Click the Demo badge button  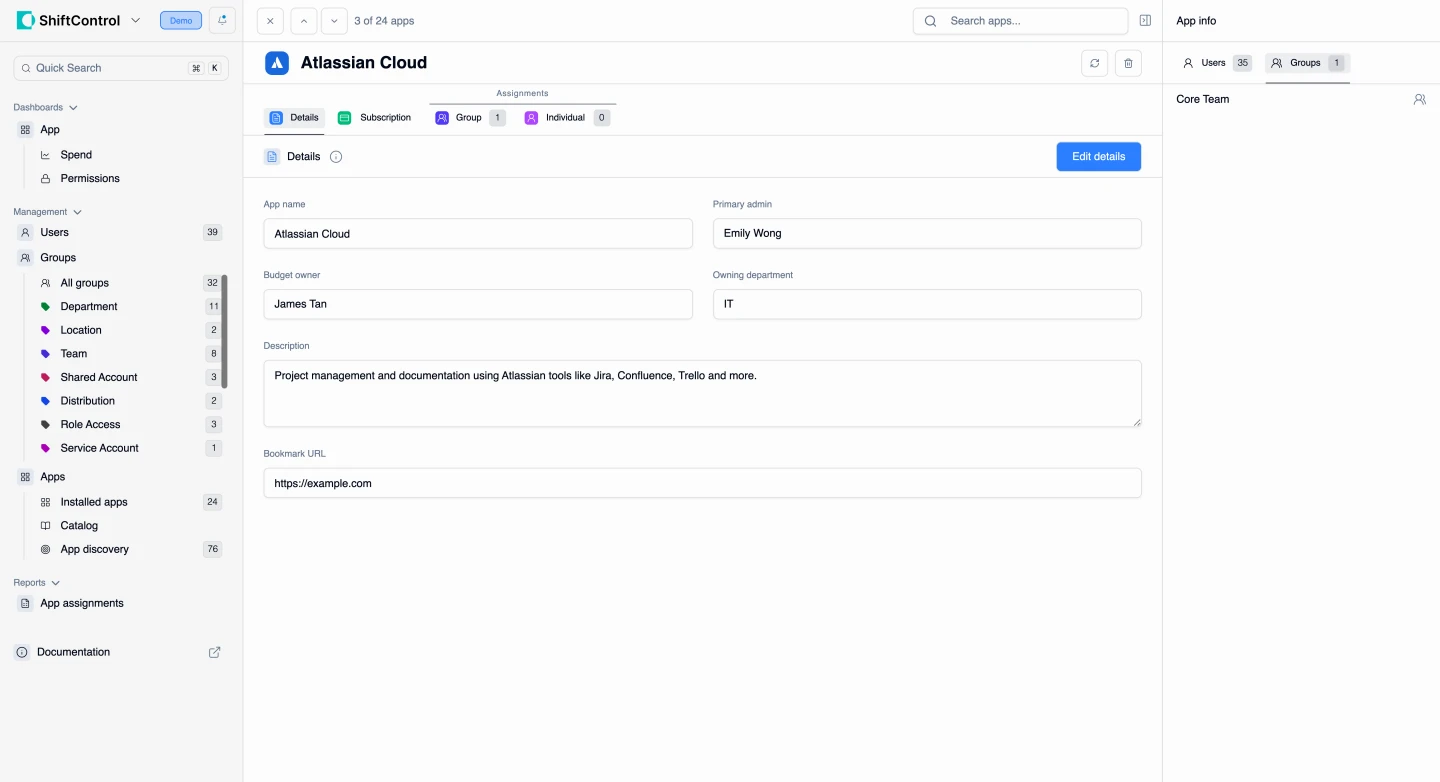pos(181,20)
